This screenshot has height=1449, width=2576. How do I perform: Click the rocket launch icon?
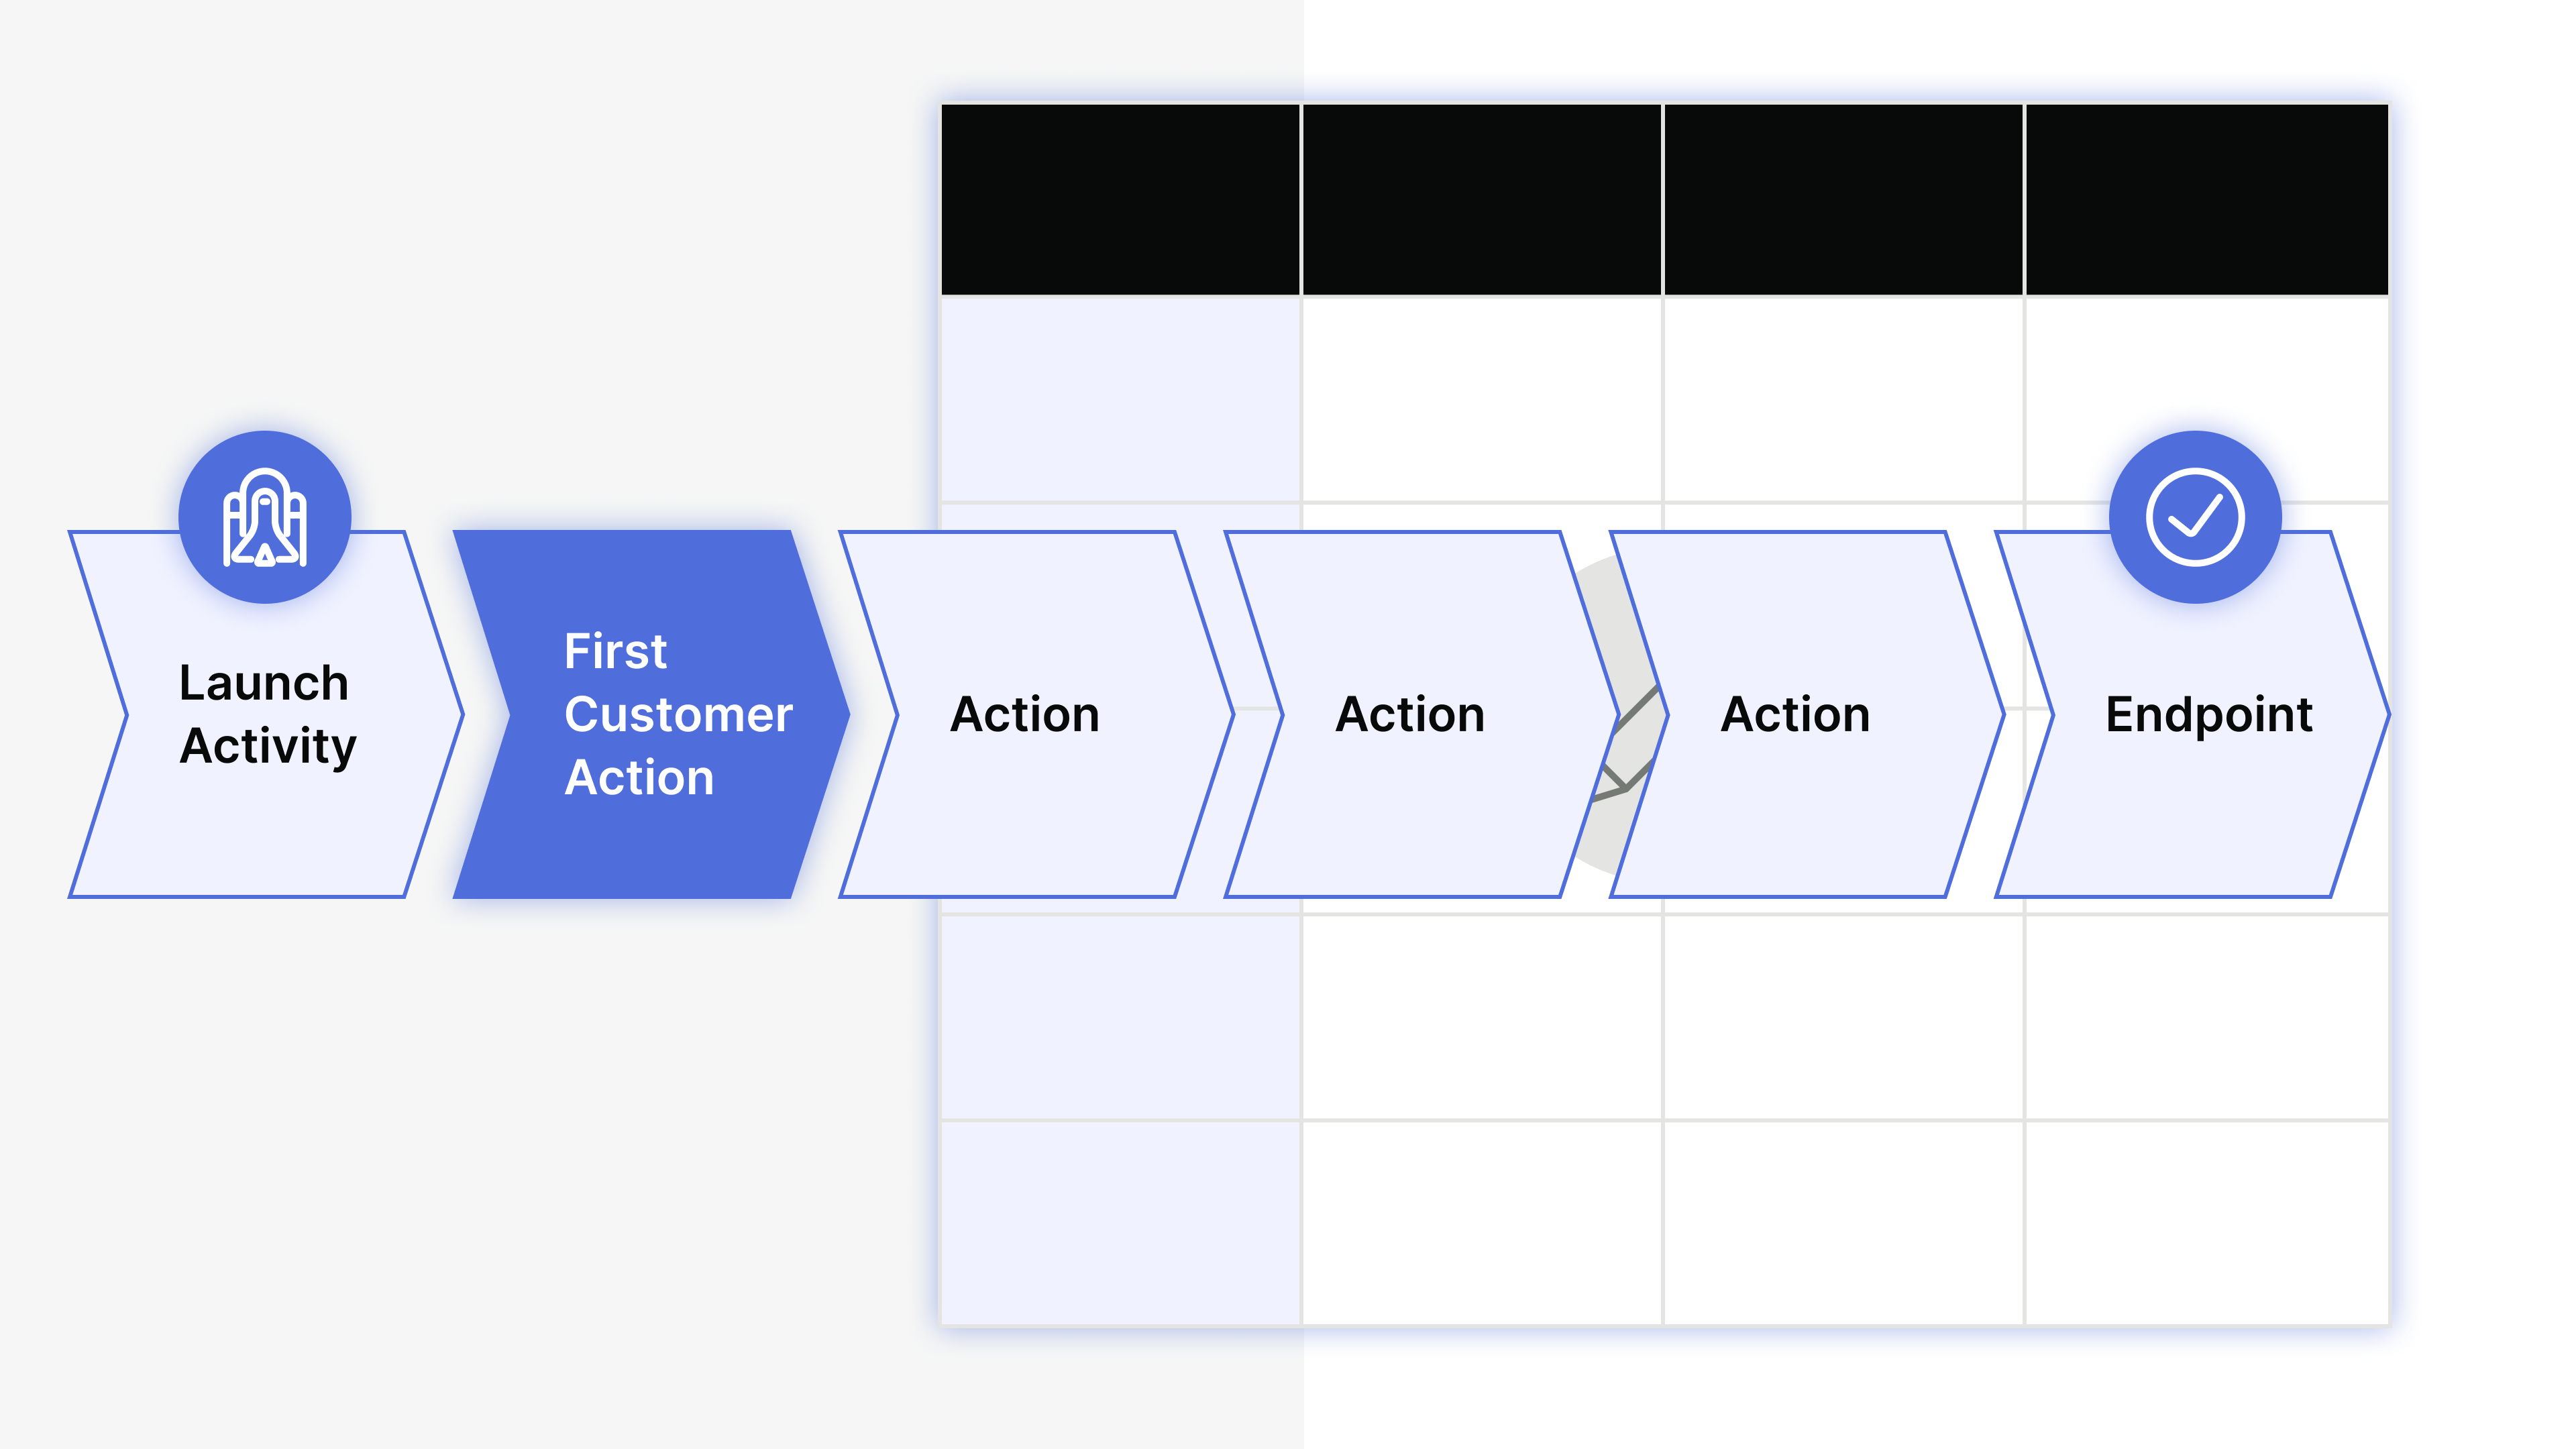[264, 517]
